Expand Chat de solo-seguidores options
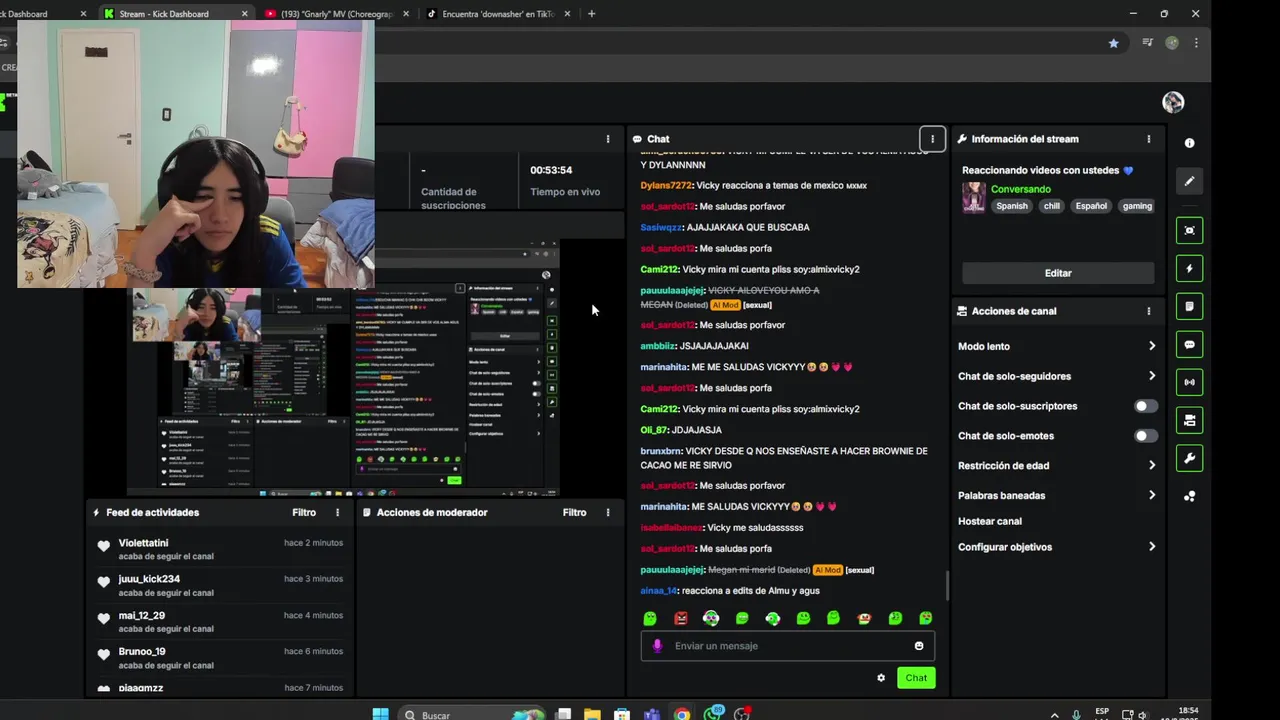The width and height of the screenshot is (1280, 720). tap(1152, 376)
